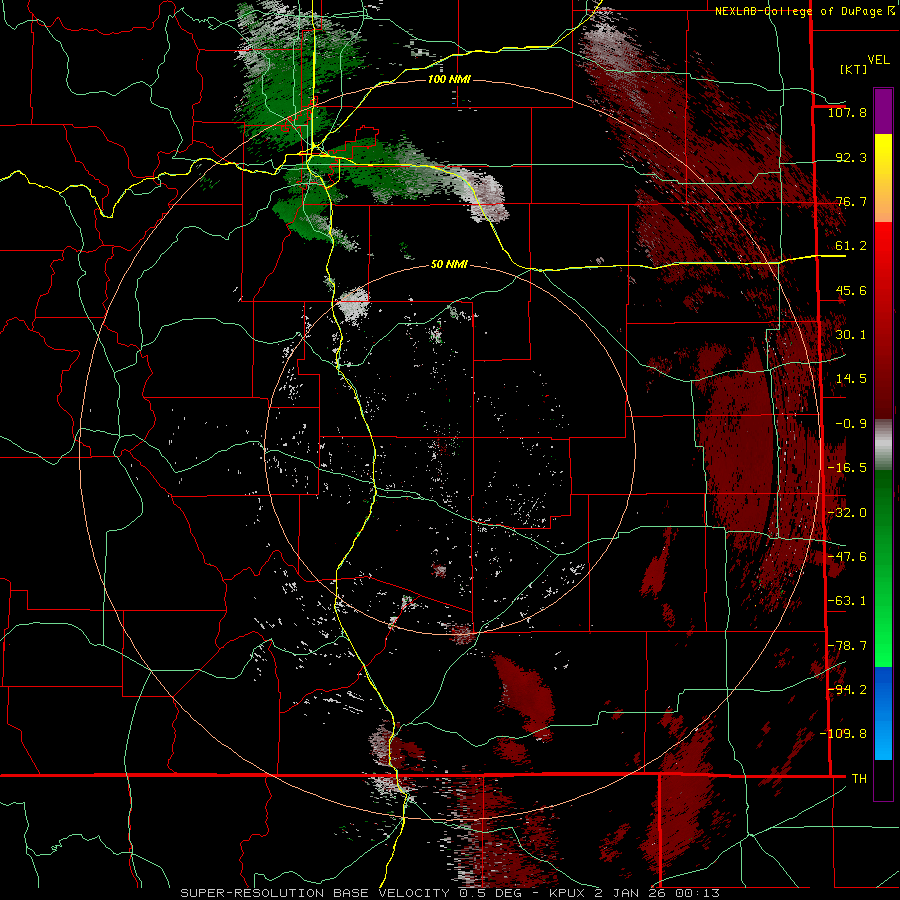The image size is (900, 900).
Task: Click the 50 NMI range ring label
Action: pyautogui.click(x=449, y=264)
